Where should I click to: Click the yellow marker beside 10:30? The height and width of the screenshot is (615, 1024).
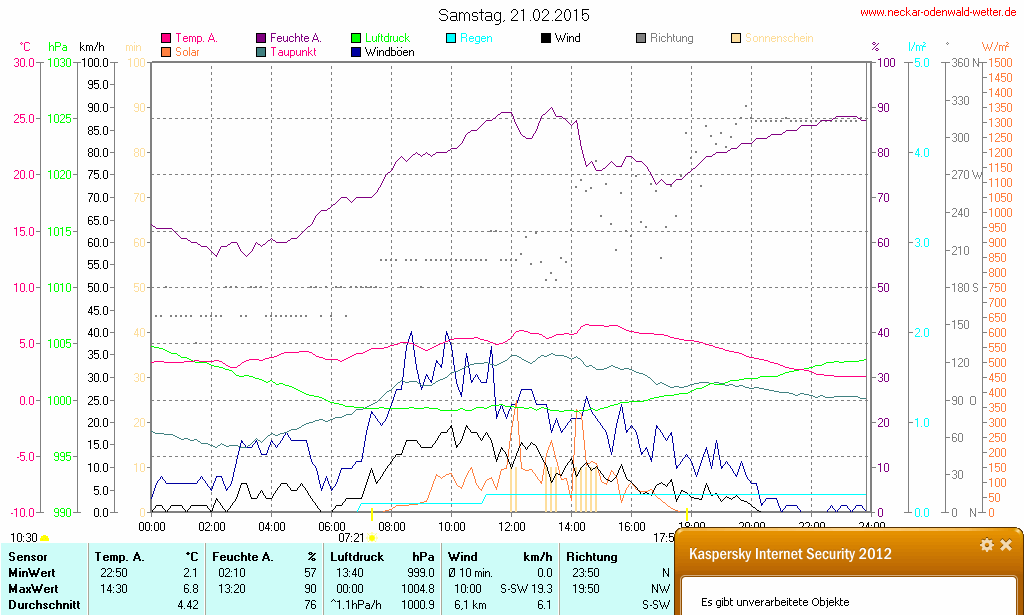[44, 539]
